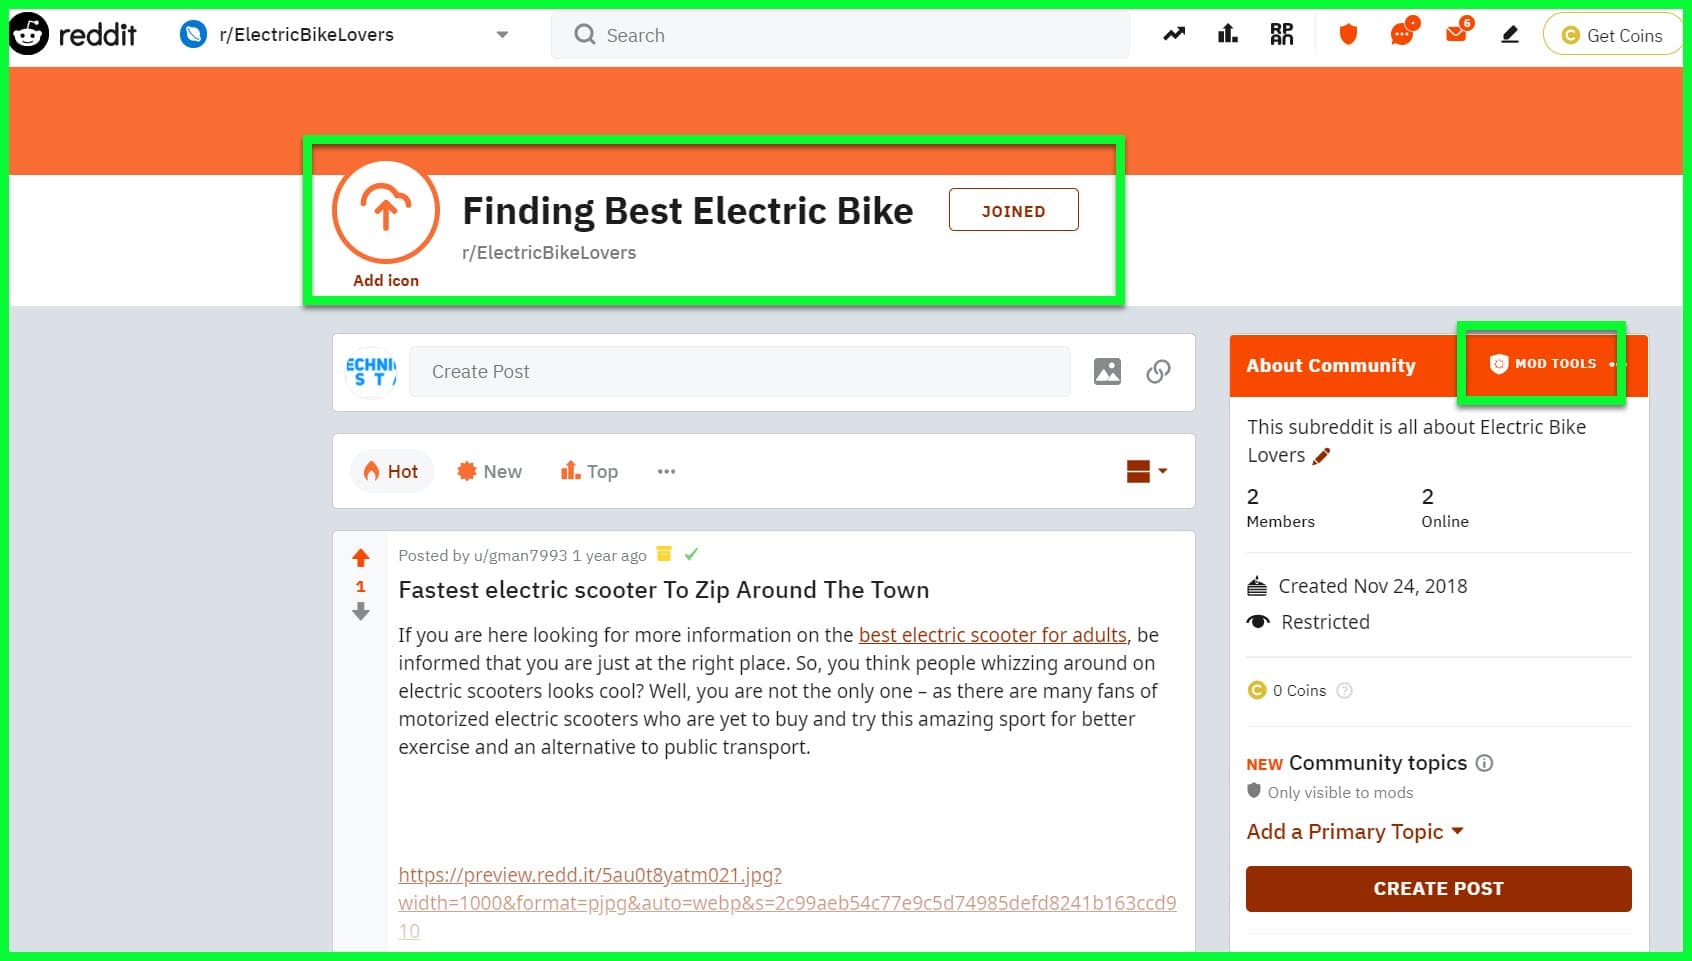Create a link post using the link icon
This screenshot has width=1692, height=961.
[x=1158, y=371]
